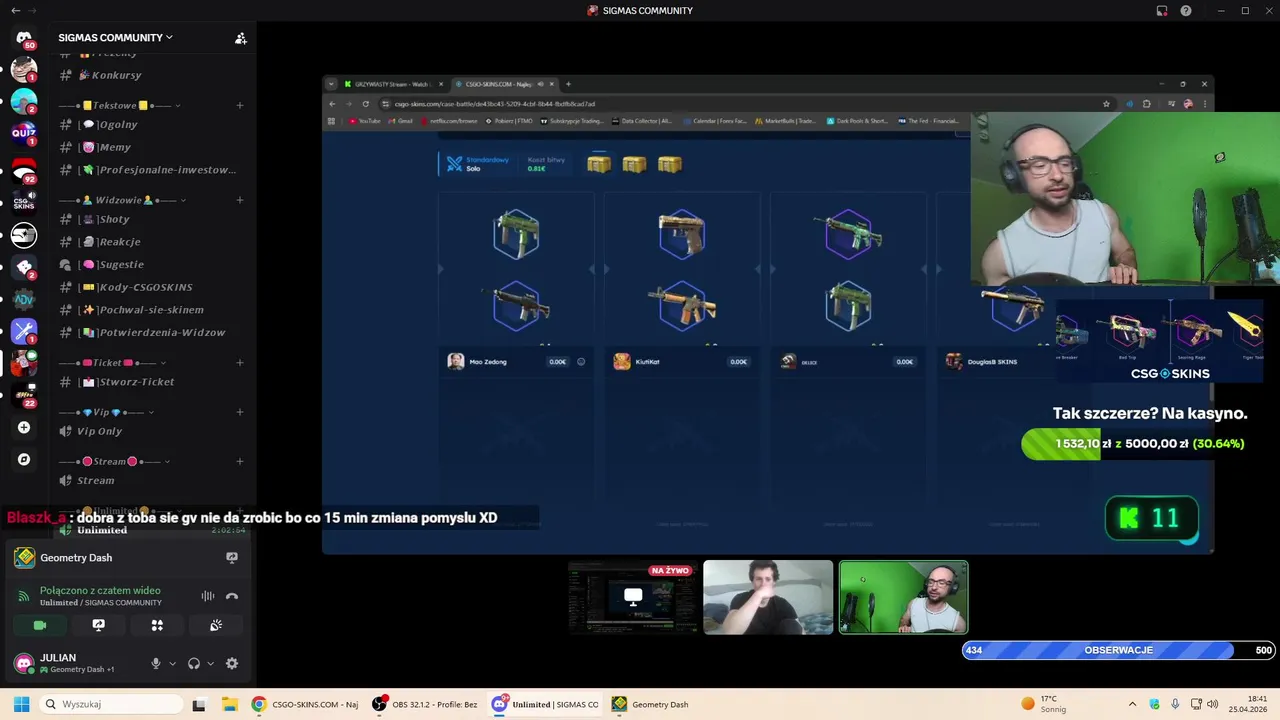Open Geometry Dash from taskbar
This screenshot has height=720, width=1280.
click(651, 704)
